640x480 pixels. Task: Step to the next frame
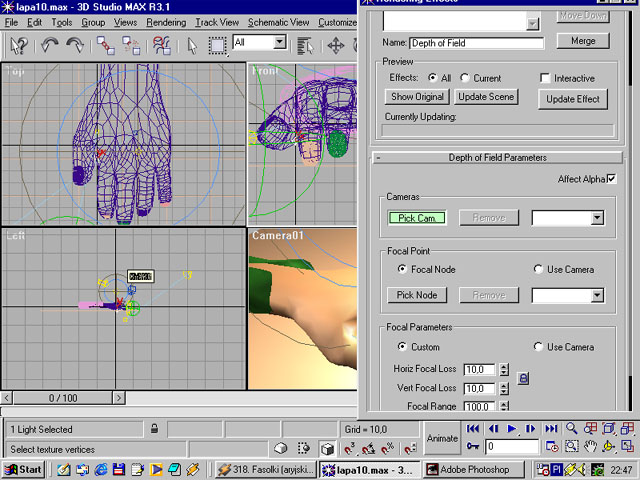click(530, 429)
